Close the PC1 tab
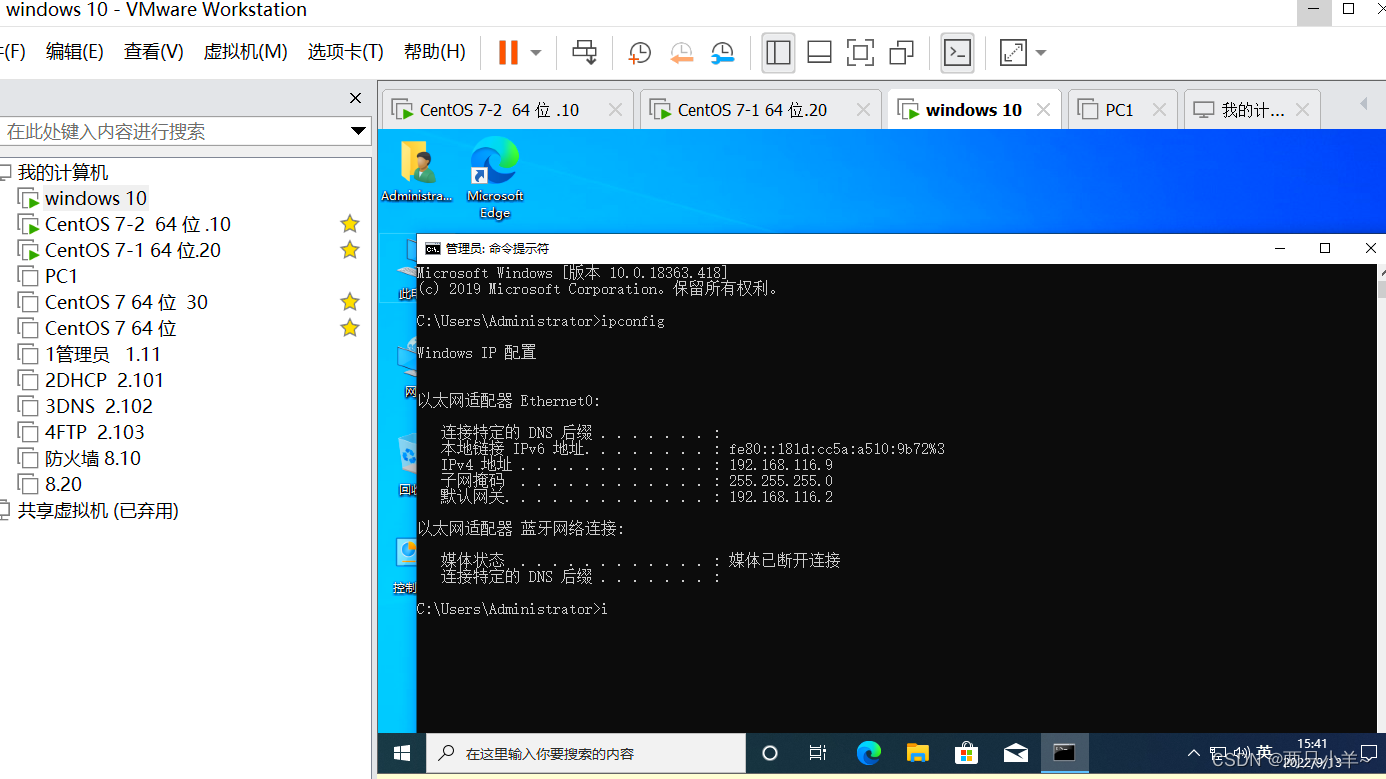Screen dimensions: 1386x779 tap(1160, 110)
